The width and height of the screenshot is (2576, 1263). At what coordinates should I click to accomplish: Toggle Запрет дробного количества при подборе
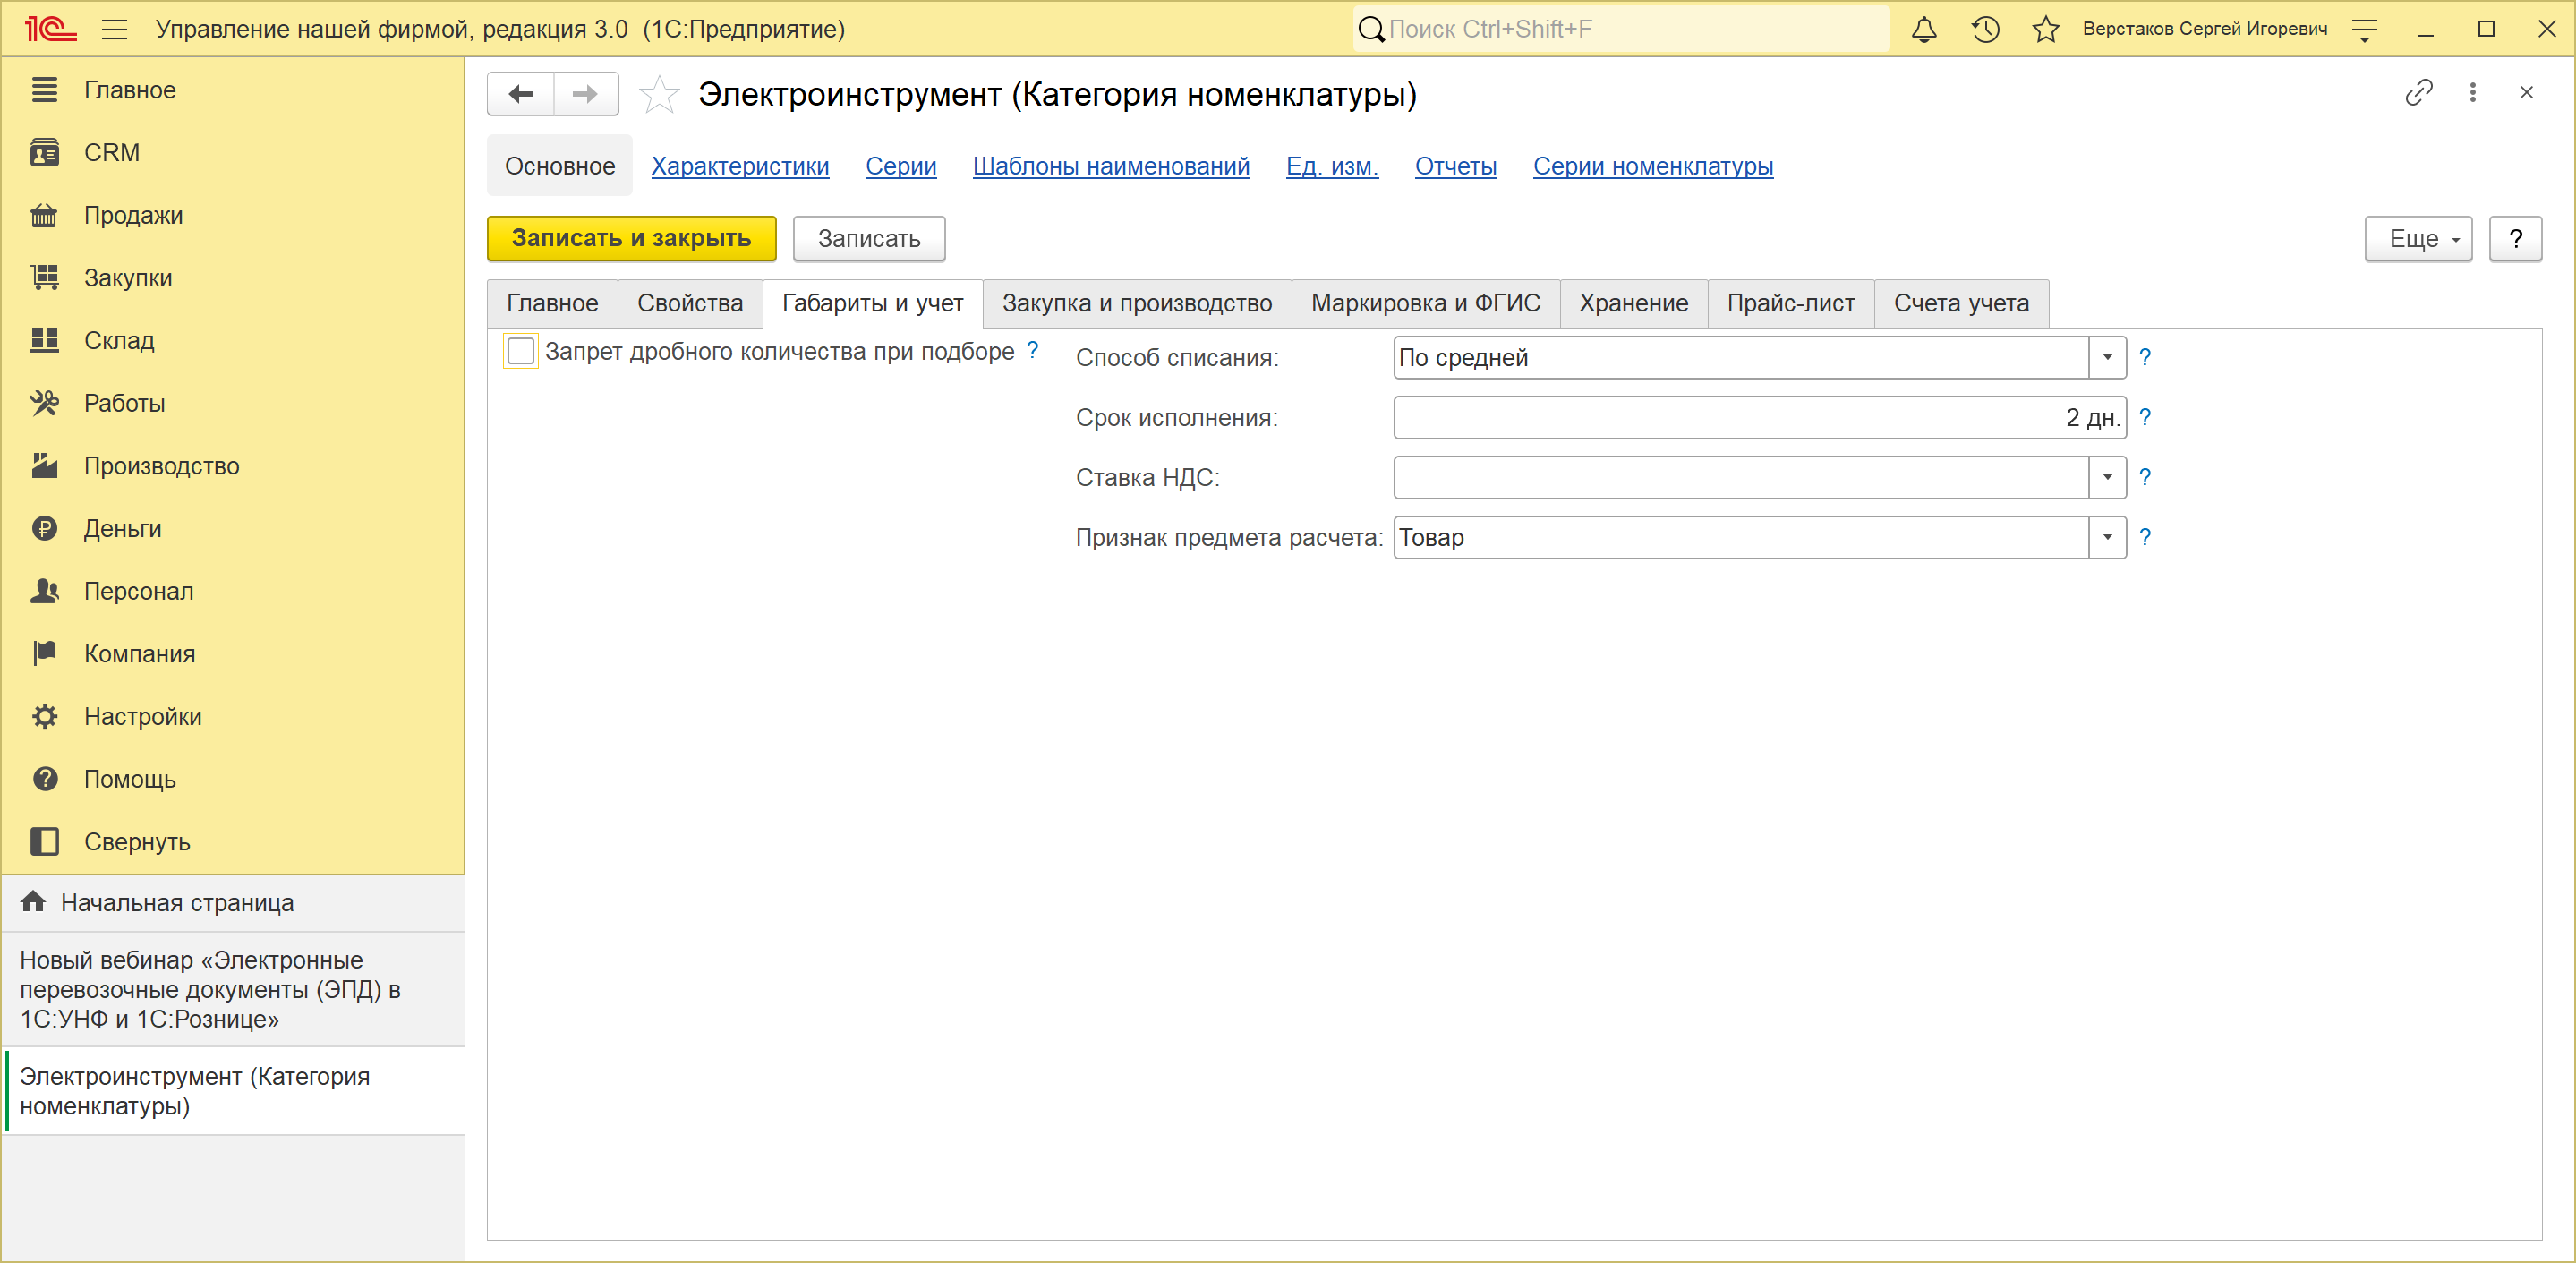click(x=520, y=351)
